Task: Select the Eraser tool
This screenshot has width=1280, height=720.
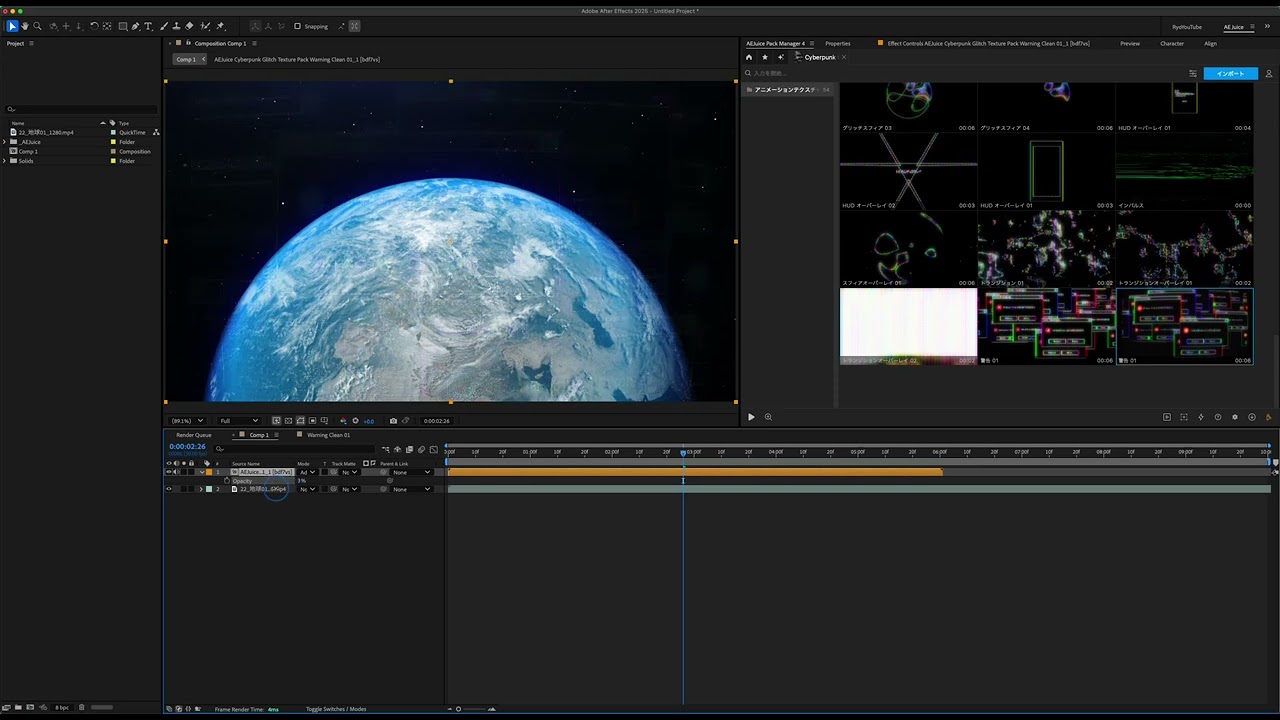Action: click(x=190, y=26)
